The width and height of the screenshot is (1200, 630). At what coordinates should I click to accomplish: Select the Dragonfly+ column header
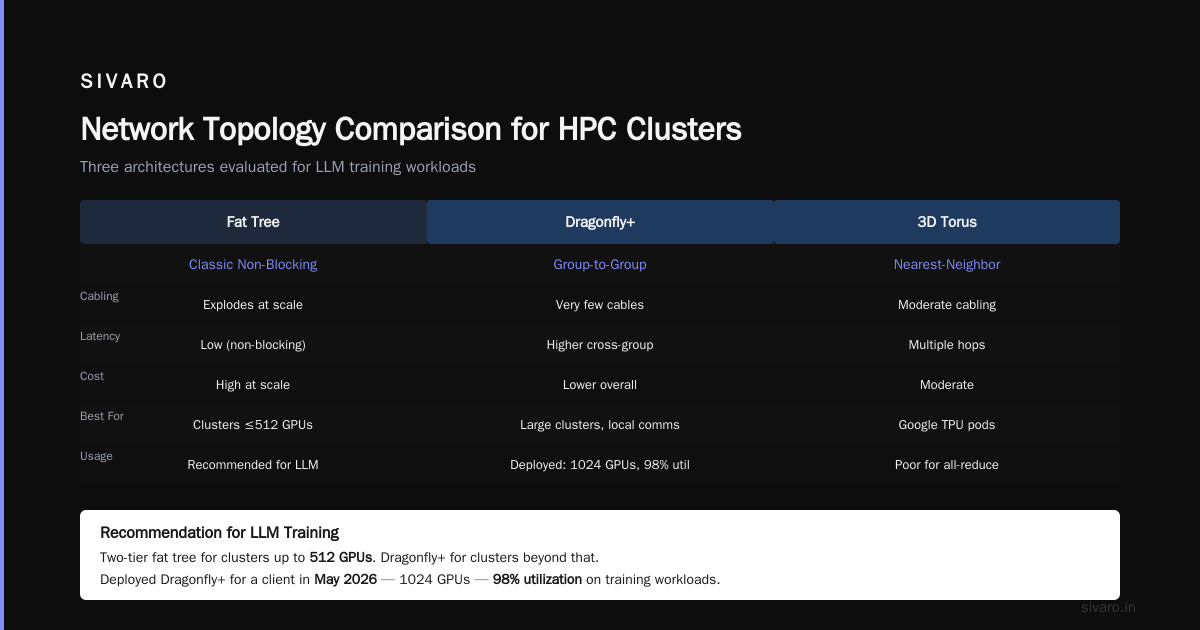point(600,222)
